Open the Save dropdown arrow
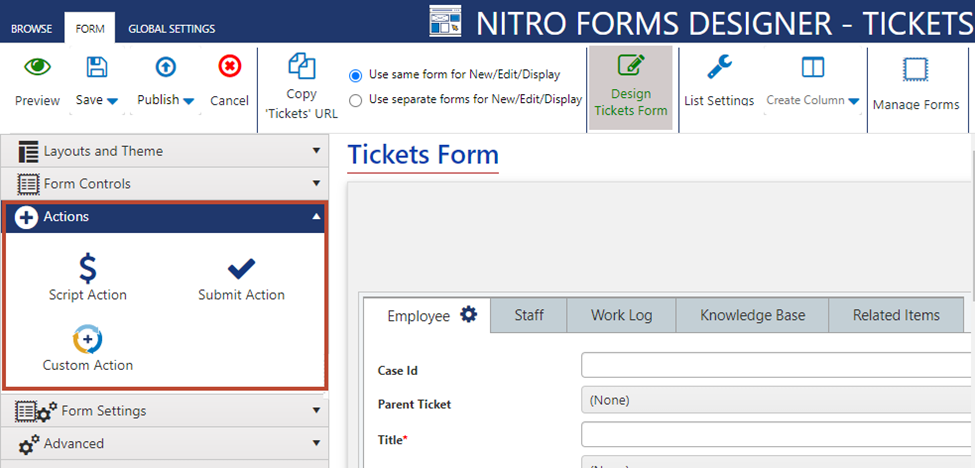The image size is (975, 468). coord(113,101)
